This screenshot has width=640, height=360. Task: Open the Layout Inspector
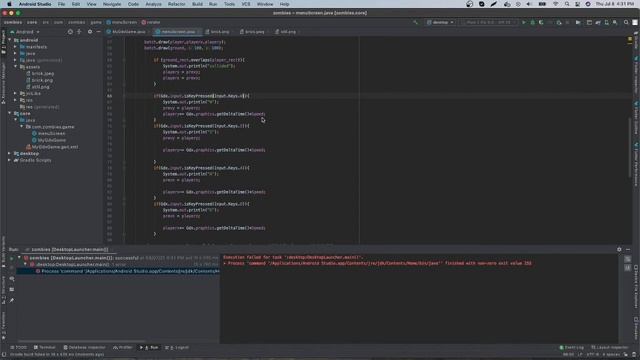tap(609, 347)
